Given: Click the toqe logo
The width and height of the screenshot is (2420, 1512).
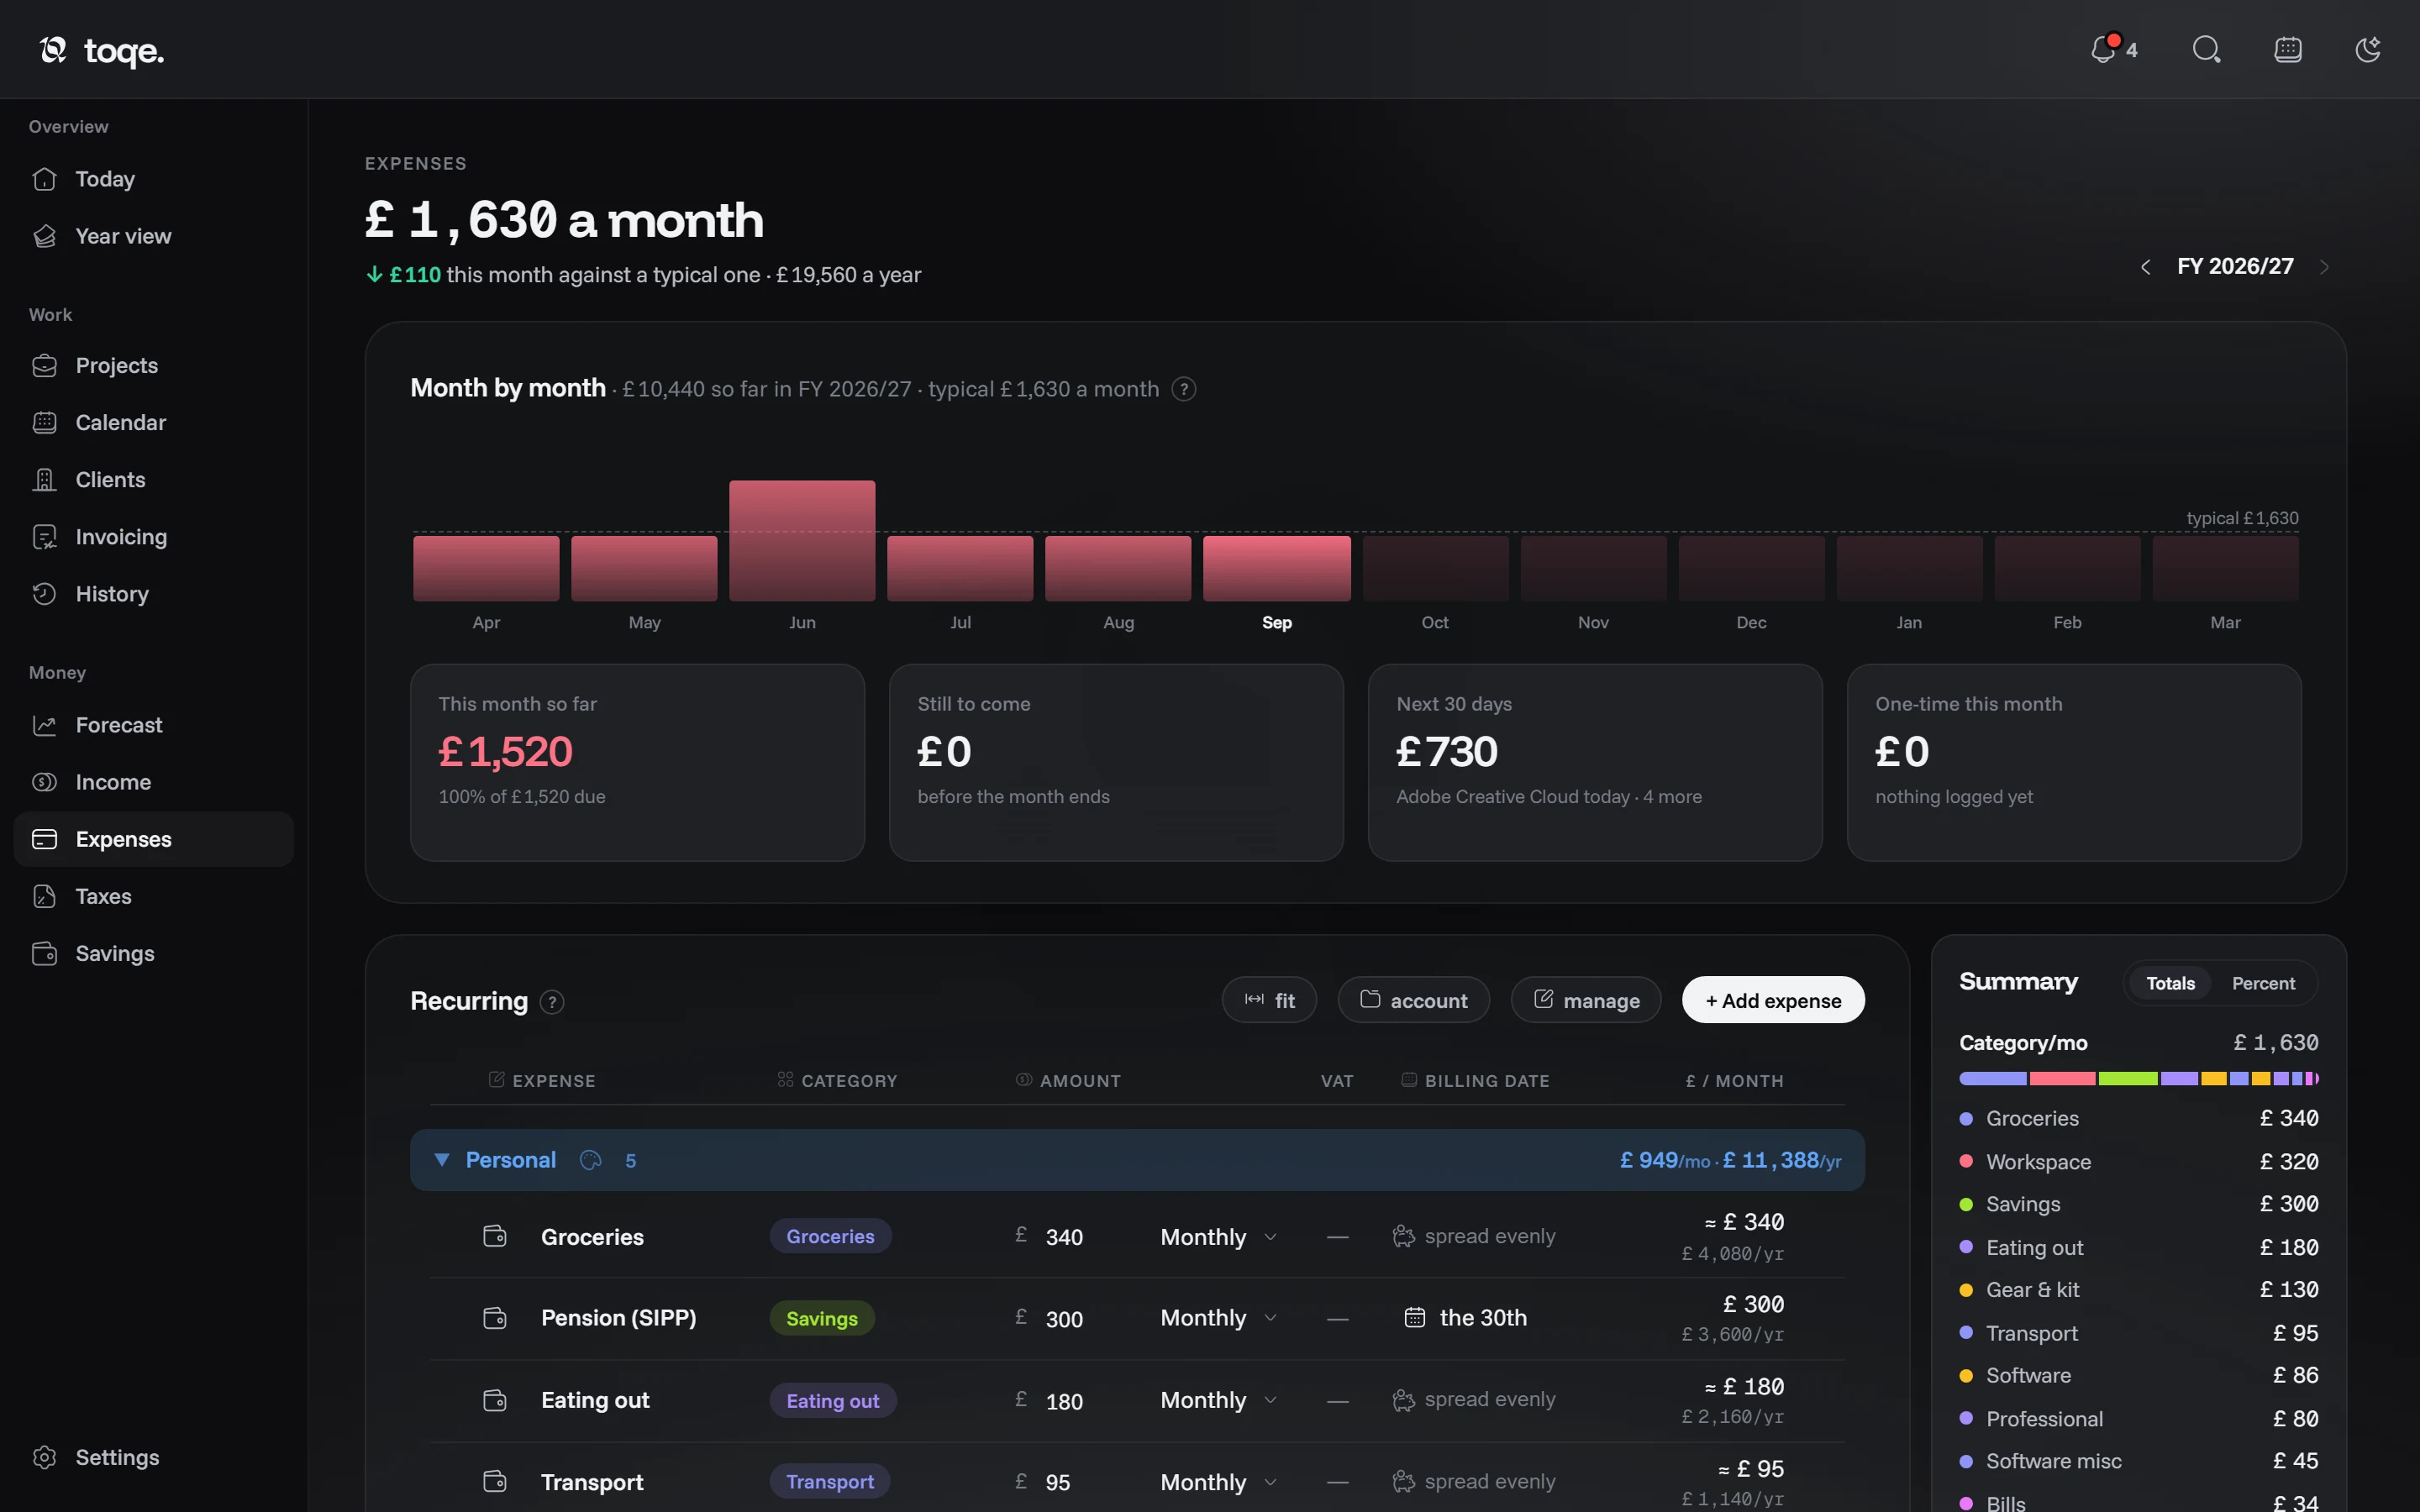Looking at the screenshot, I should click(101, 50).
